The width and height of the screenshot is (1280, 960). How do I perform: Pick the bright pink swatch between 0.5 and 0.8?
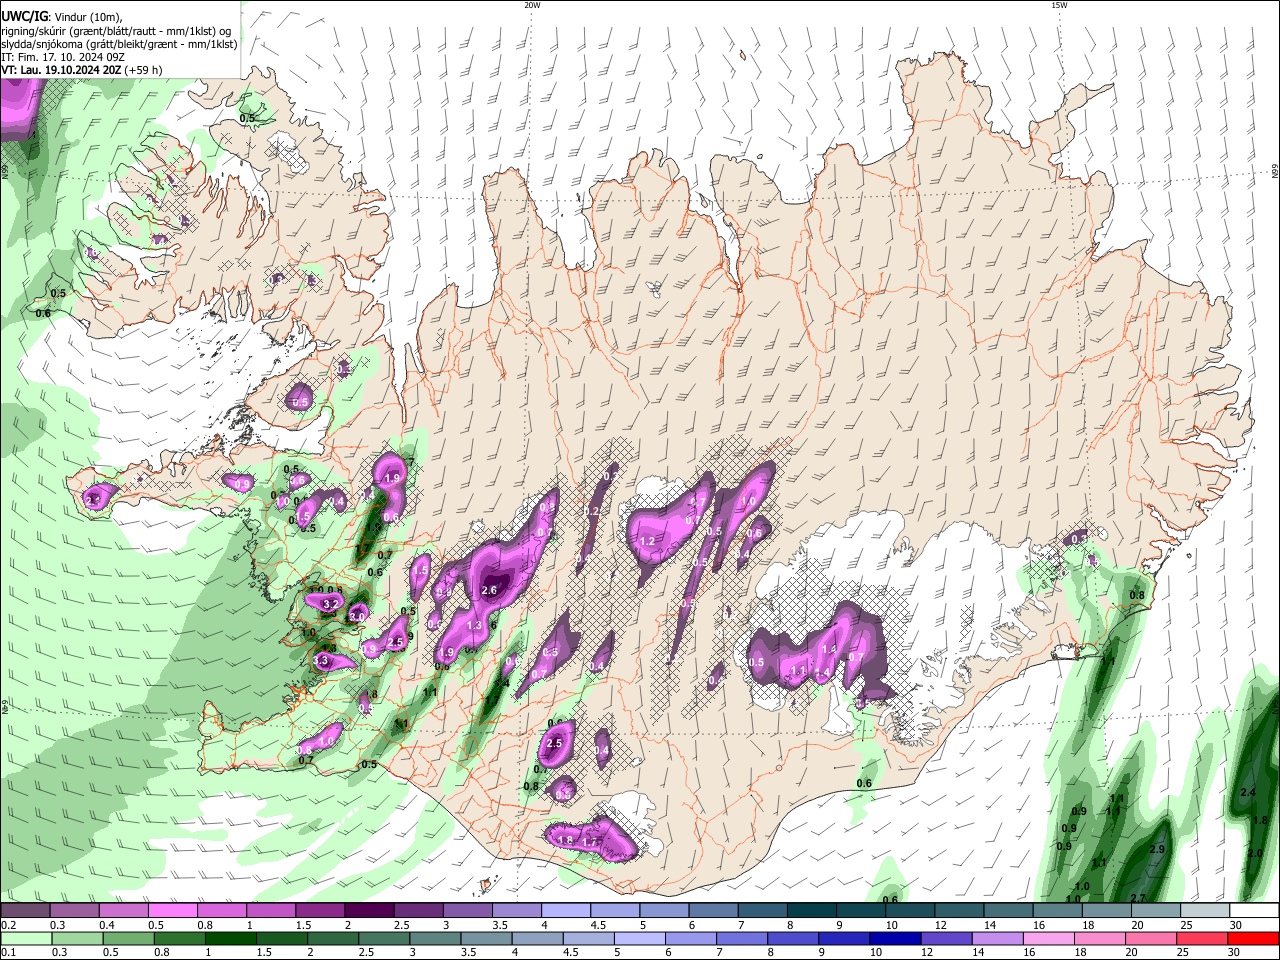172,910
